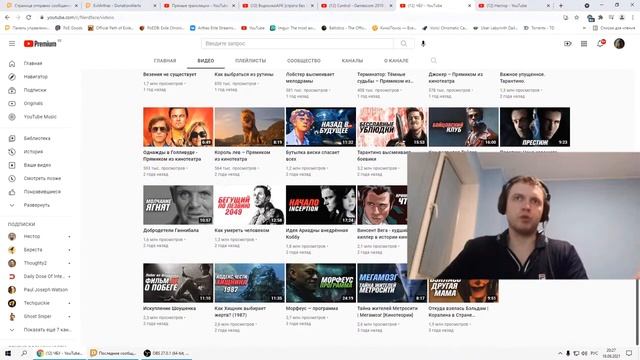Open Windows taskbar search
640x360 pixels.
coord(24,353)
